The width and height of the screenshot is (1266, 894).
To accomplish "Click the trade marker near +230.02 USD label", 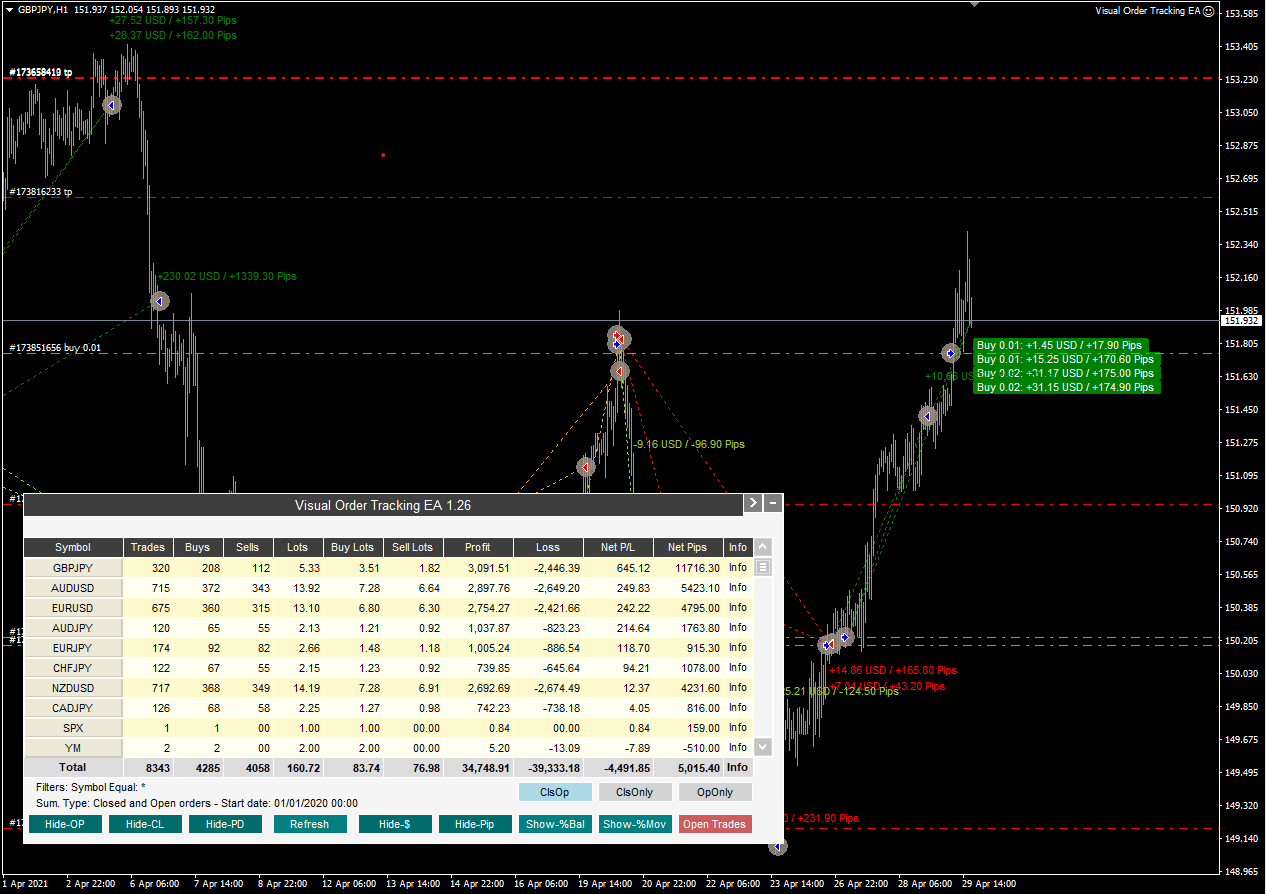I will point(159,301).
